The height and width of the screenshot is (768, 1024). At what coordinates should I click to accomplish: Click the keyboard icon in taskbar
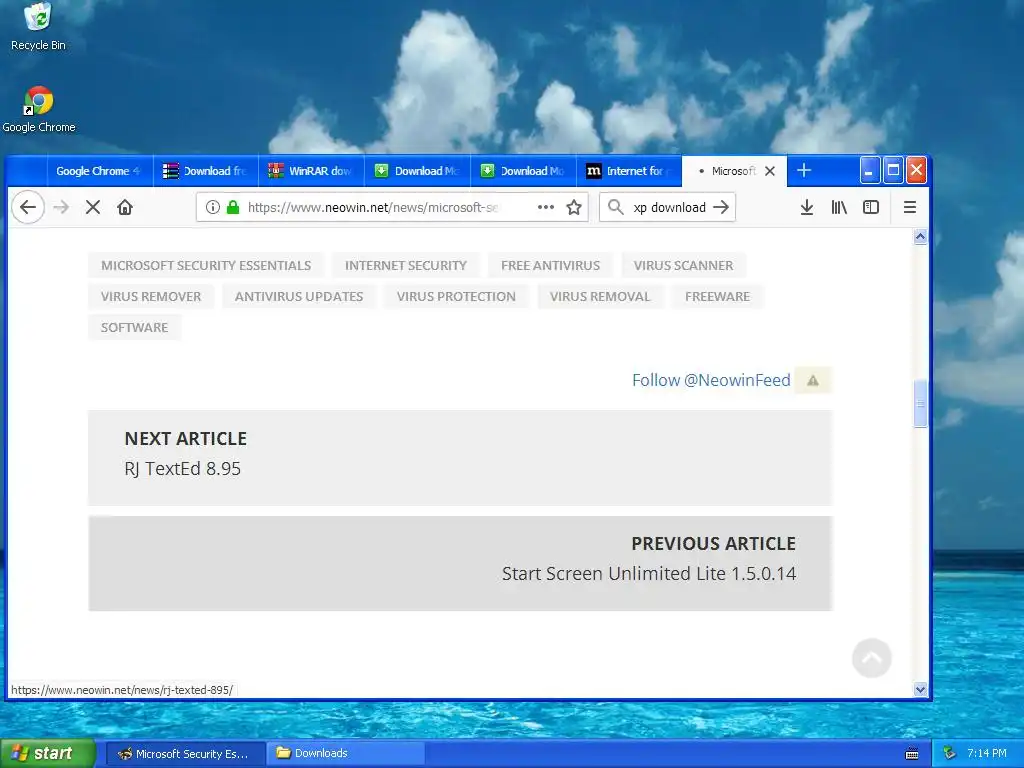[x=912, y=754]
